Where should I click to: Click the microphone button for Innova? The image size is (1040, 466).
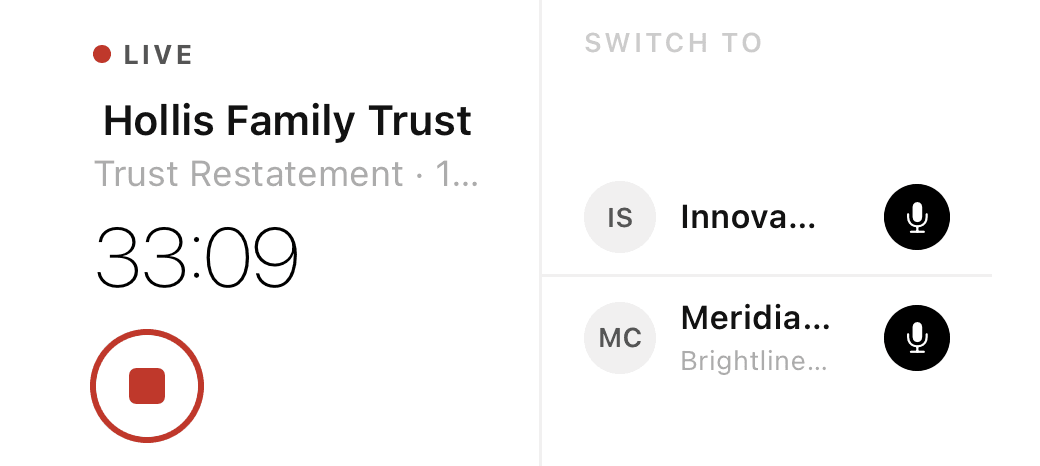(x=917, y=217)
